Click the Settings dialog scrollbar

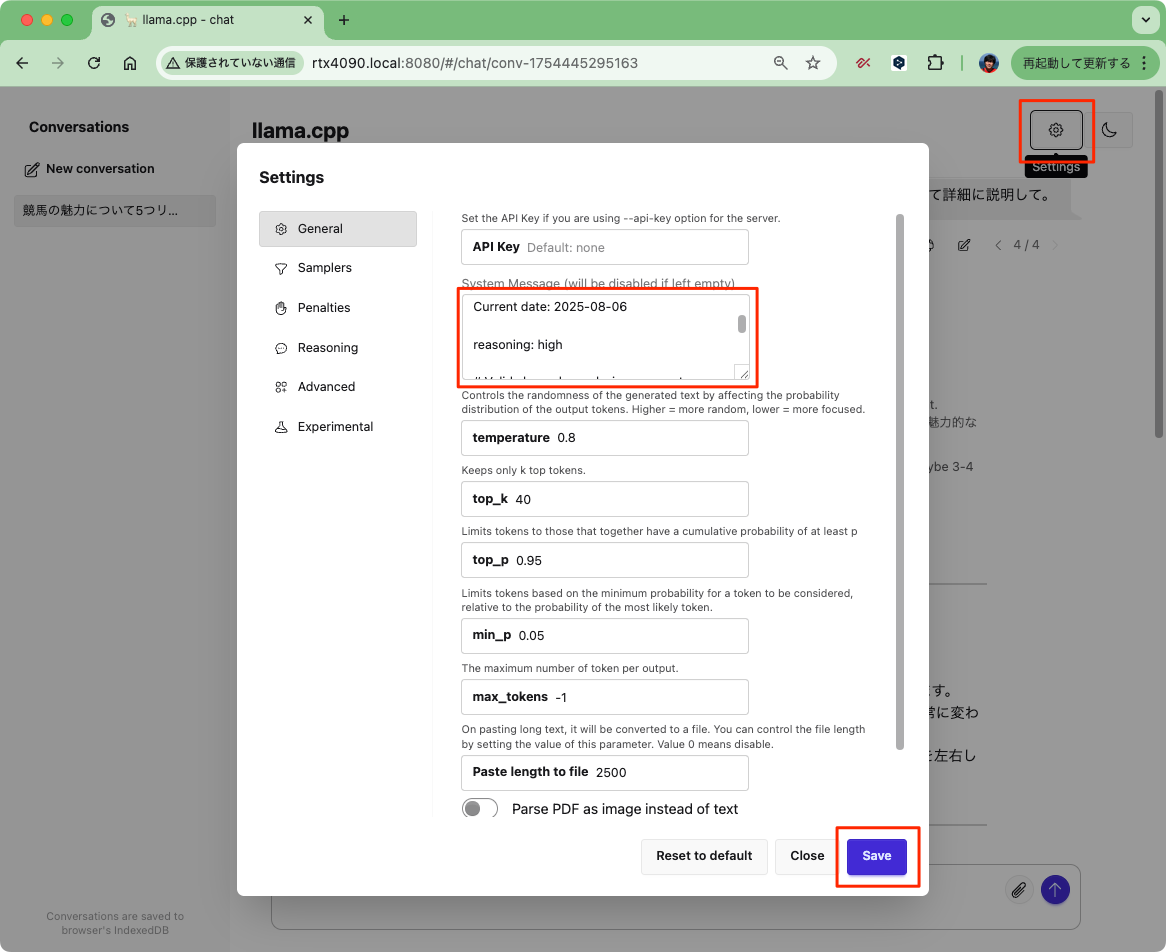pos(900,482)
